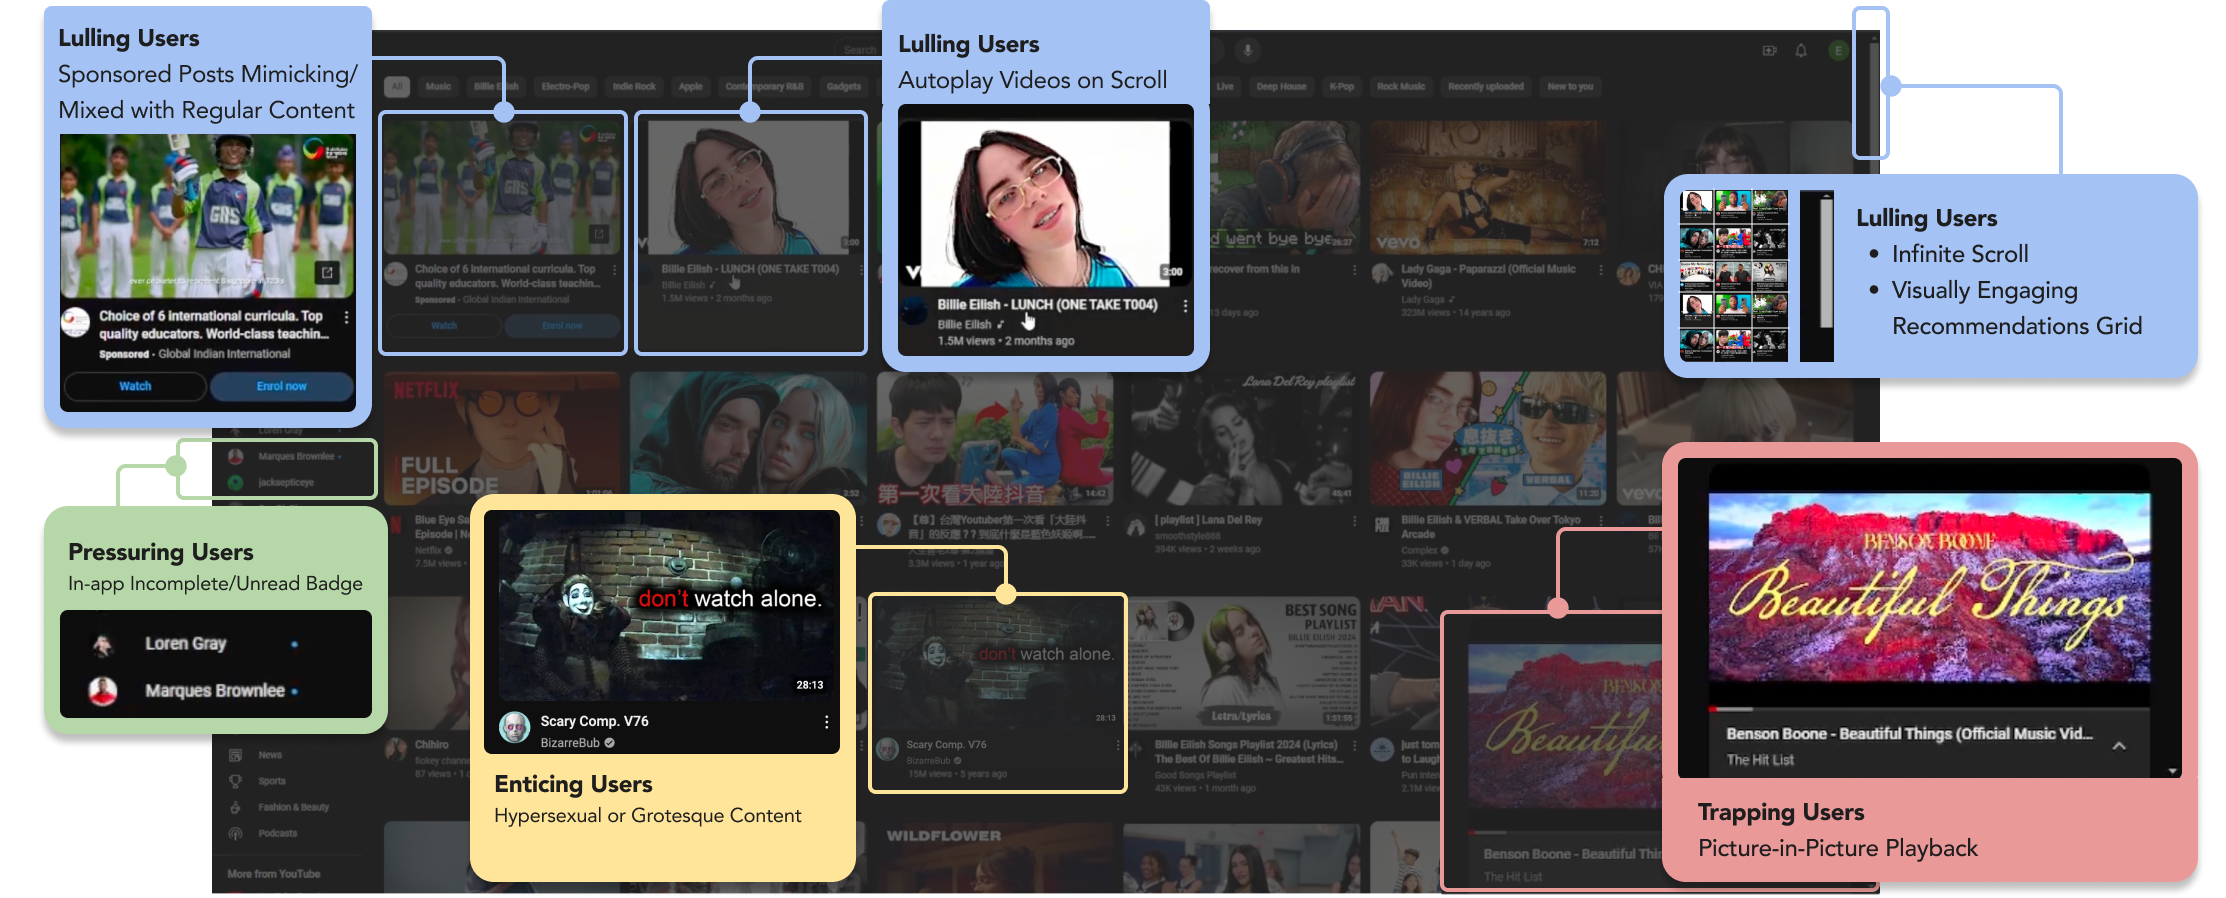
Task: Open three-dot menu on Scary Comp. V76 callout
Action: click(x=826, y=722)
